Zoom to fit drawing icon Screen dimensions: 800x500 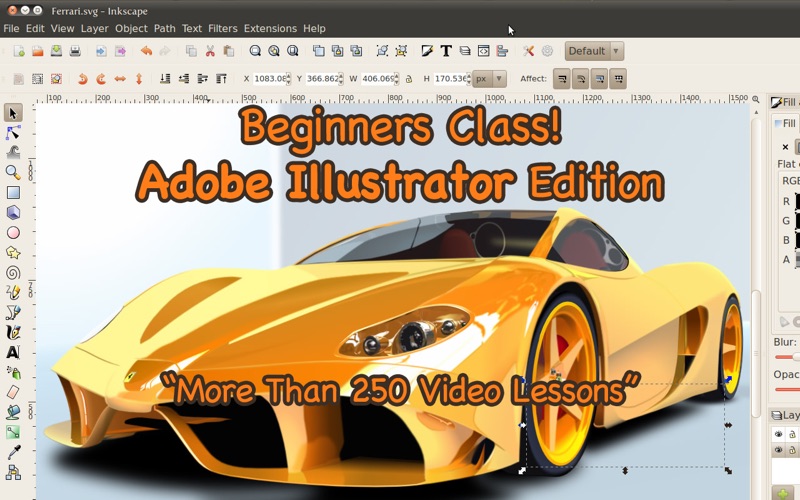274,51
